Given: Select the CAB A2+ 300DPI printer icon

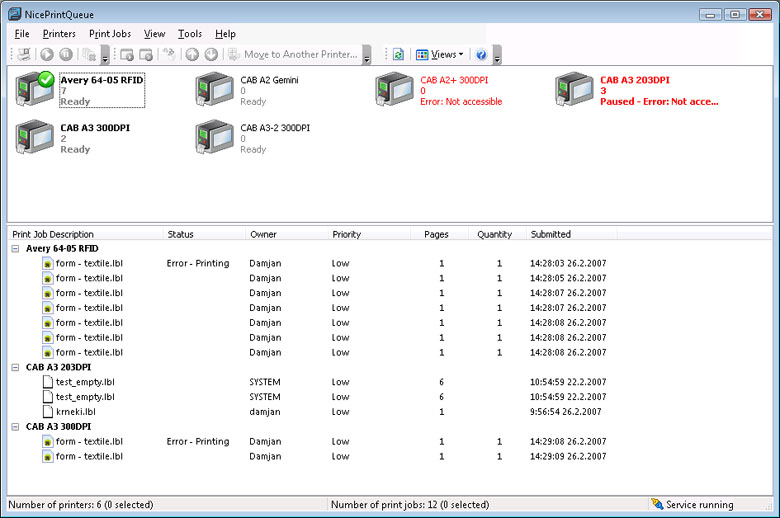Looking at the screenshot, I should (x=394, y=89).
